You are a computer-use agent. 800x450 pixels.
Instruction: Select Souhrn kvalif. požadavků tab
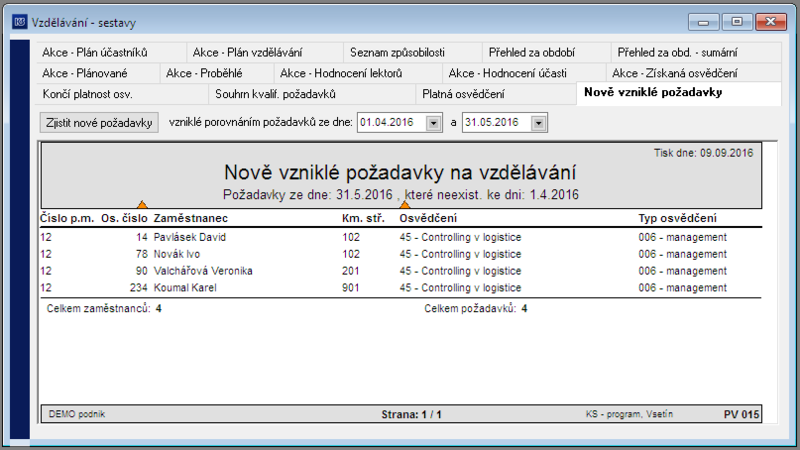pos(312,94)
